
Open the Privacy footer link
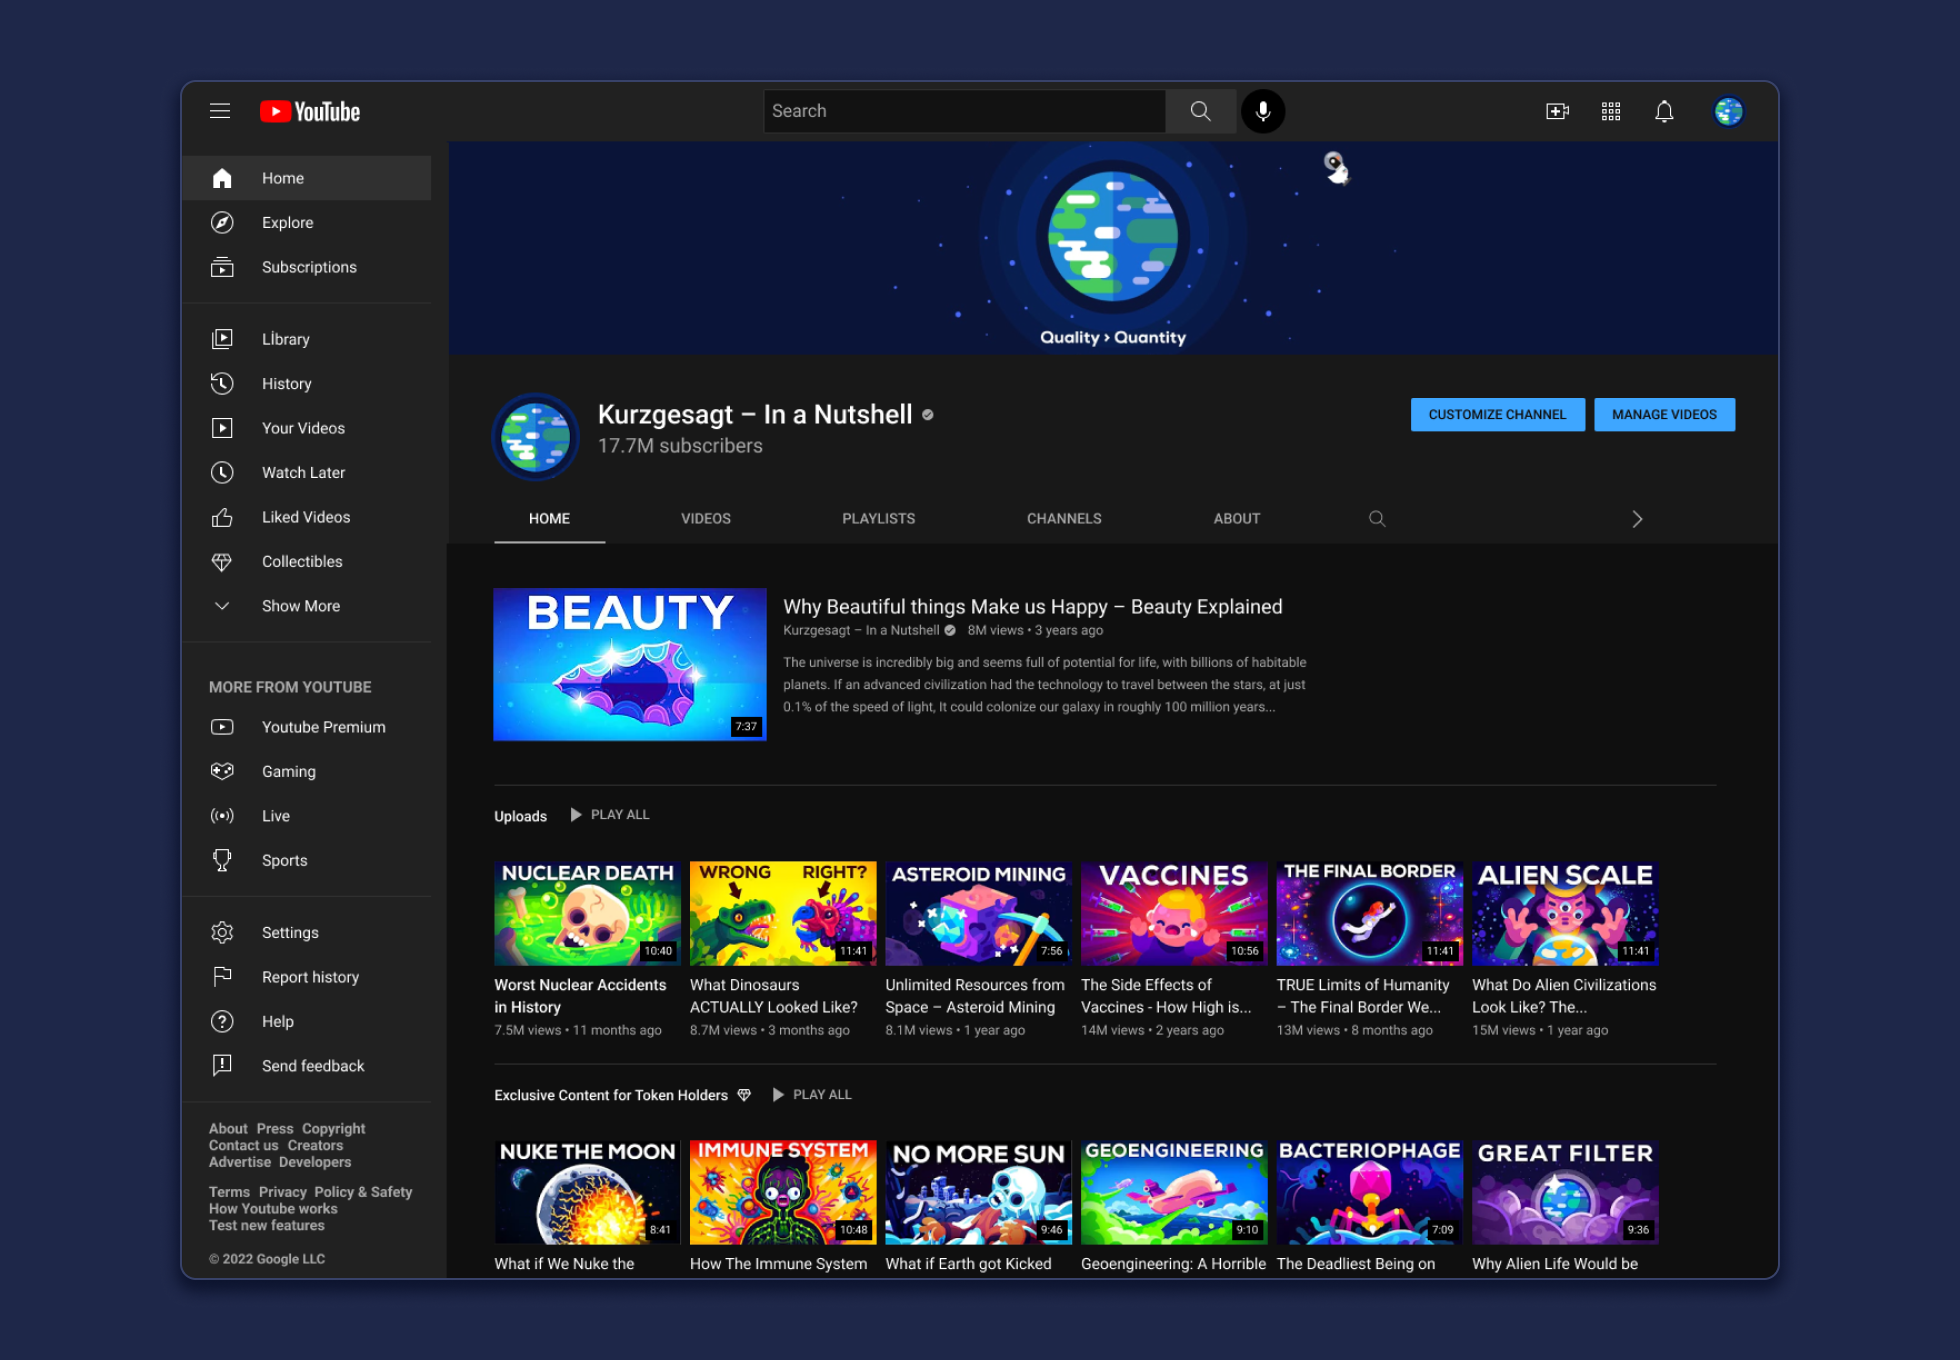click(x=282, y=1192)
